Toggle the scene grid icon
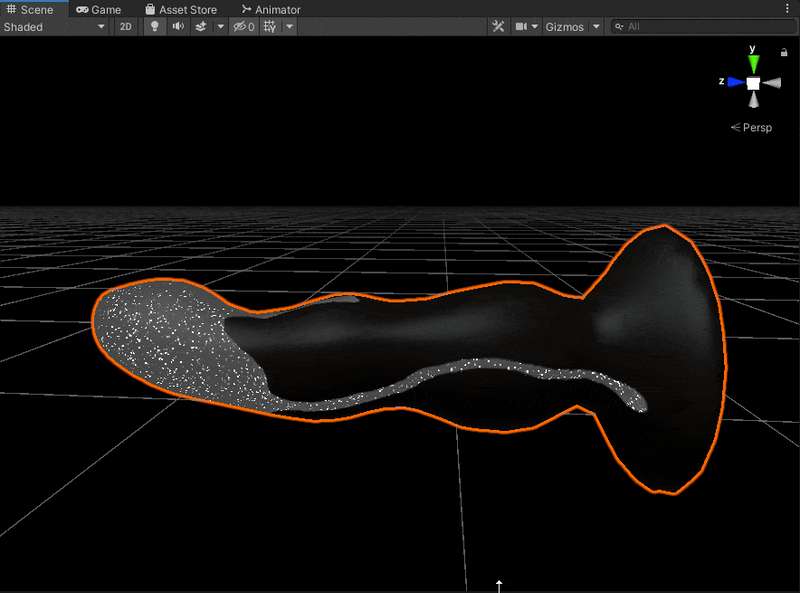The image size is (800, 593). [270, 27]
